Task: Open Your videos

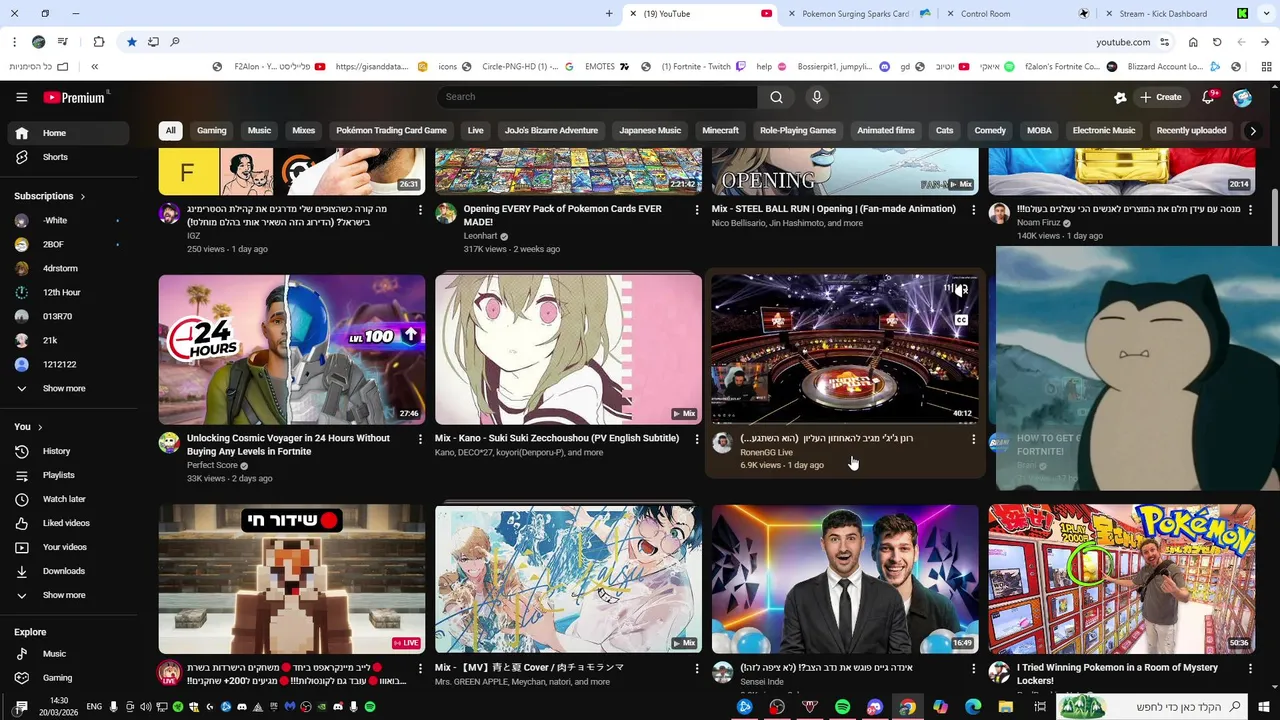Action: pos(65,547)
